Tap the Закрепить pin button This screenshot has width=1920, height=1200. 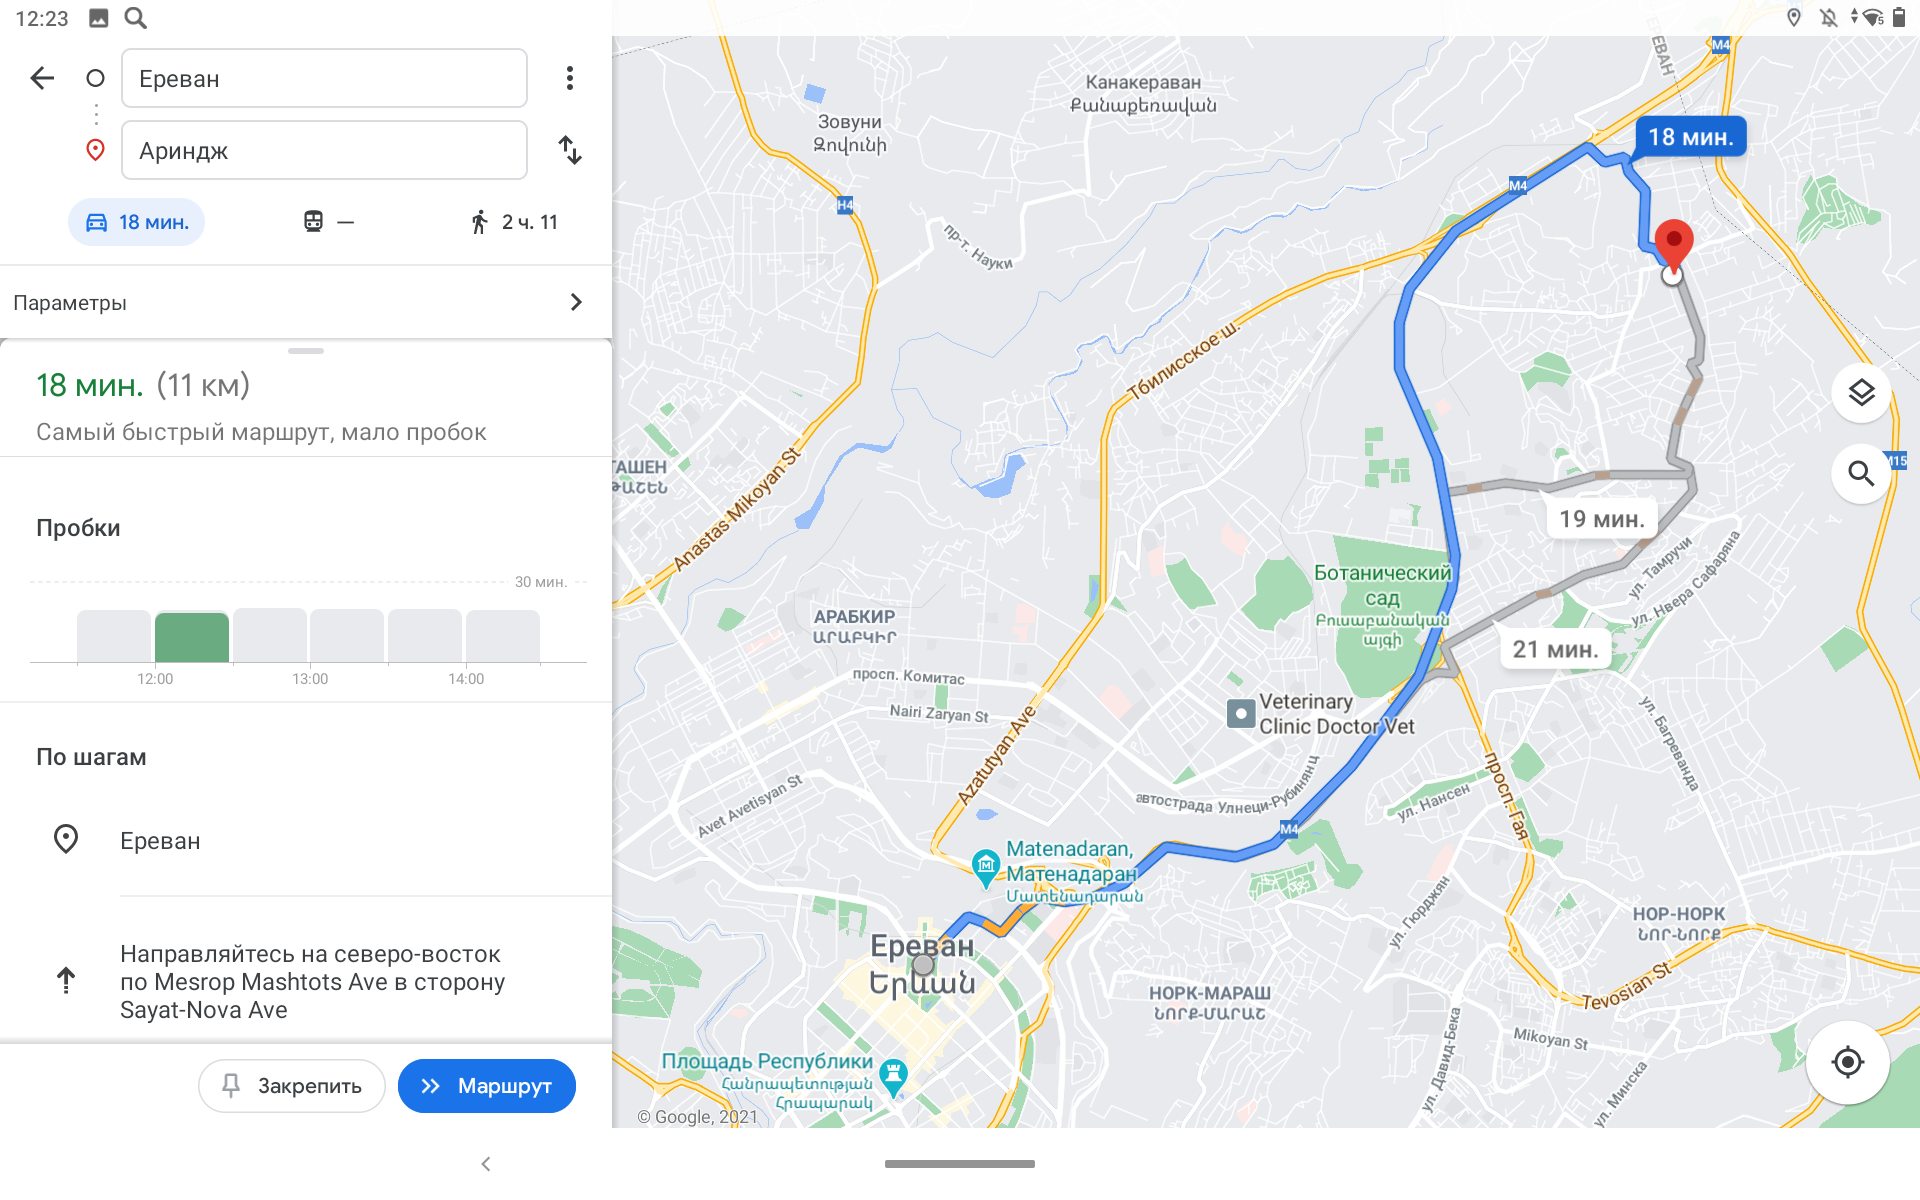(x=291, y=1086)
